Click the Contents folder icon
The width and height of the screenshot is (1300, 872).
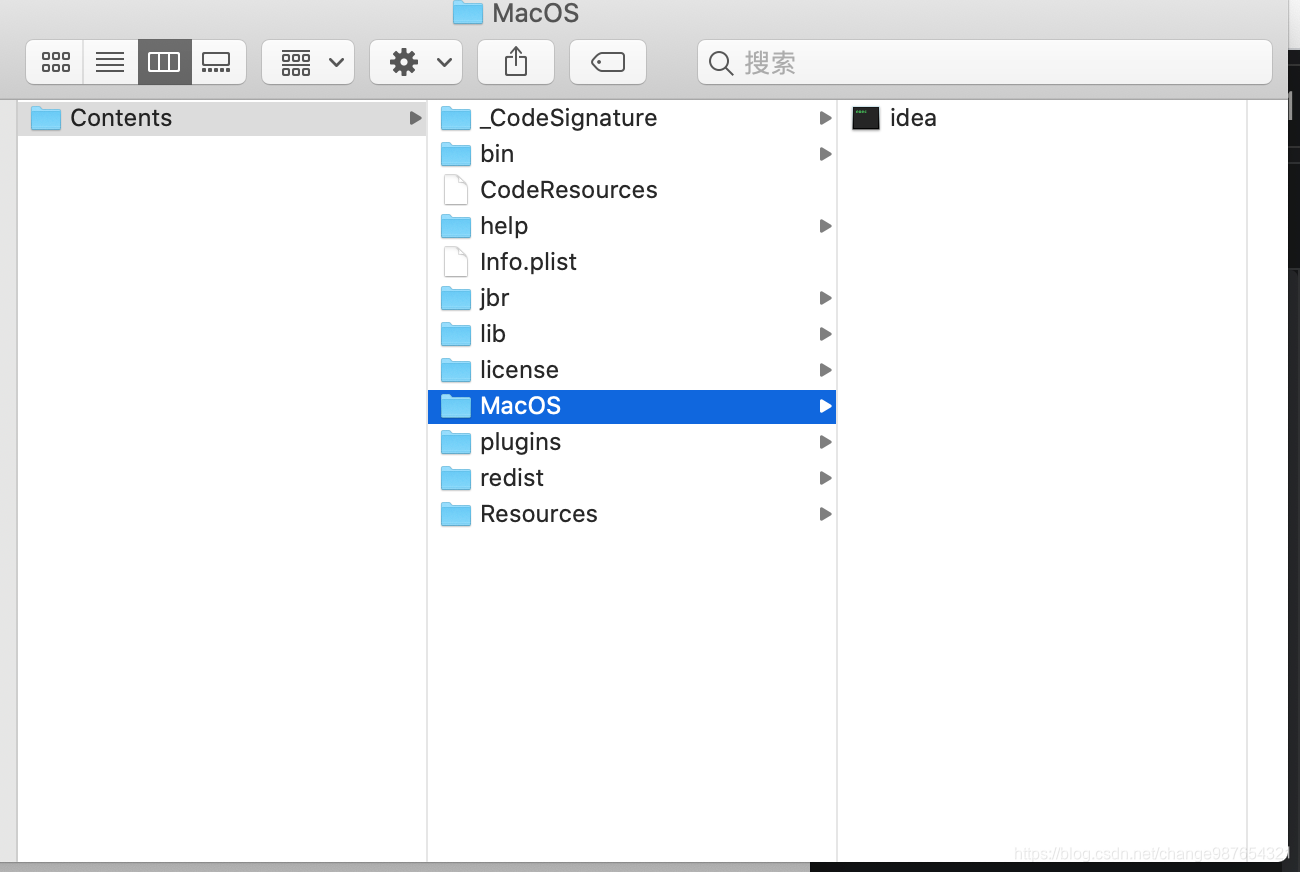pyautogui.click(x=46, y=118)
